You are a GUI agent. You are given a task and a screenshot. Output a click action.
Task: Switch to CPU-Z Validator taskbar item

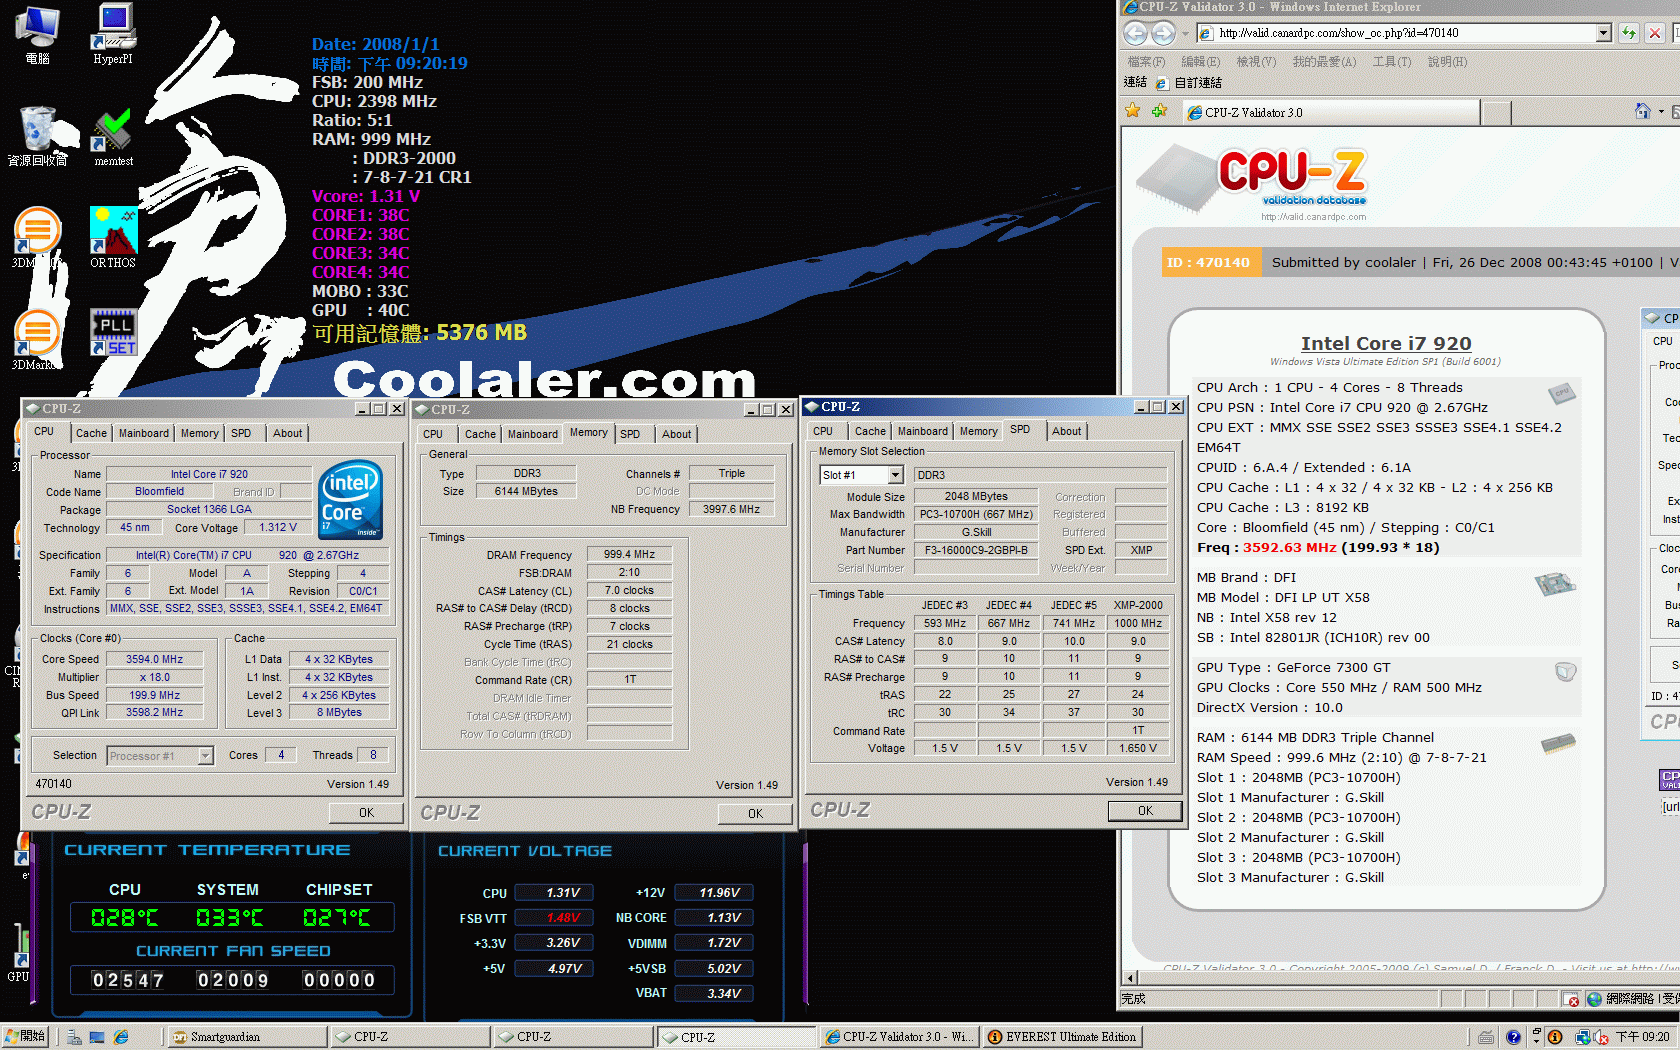(x=899, y=1037)
